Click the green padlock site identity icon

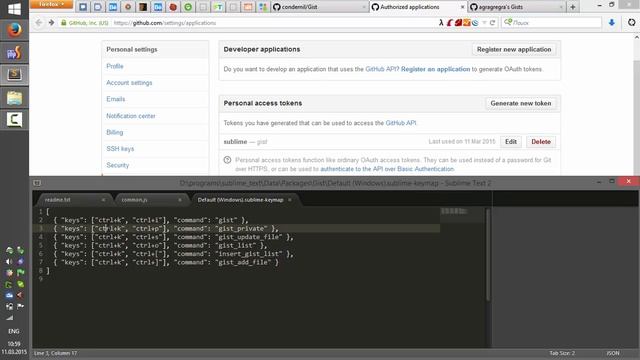point(64,23)
